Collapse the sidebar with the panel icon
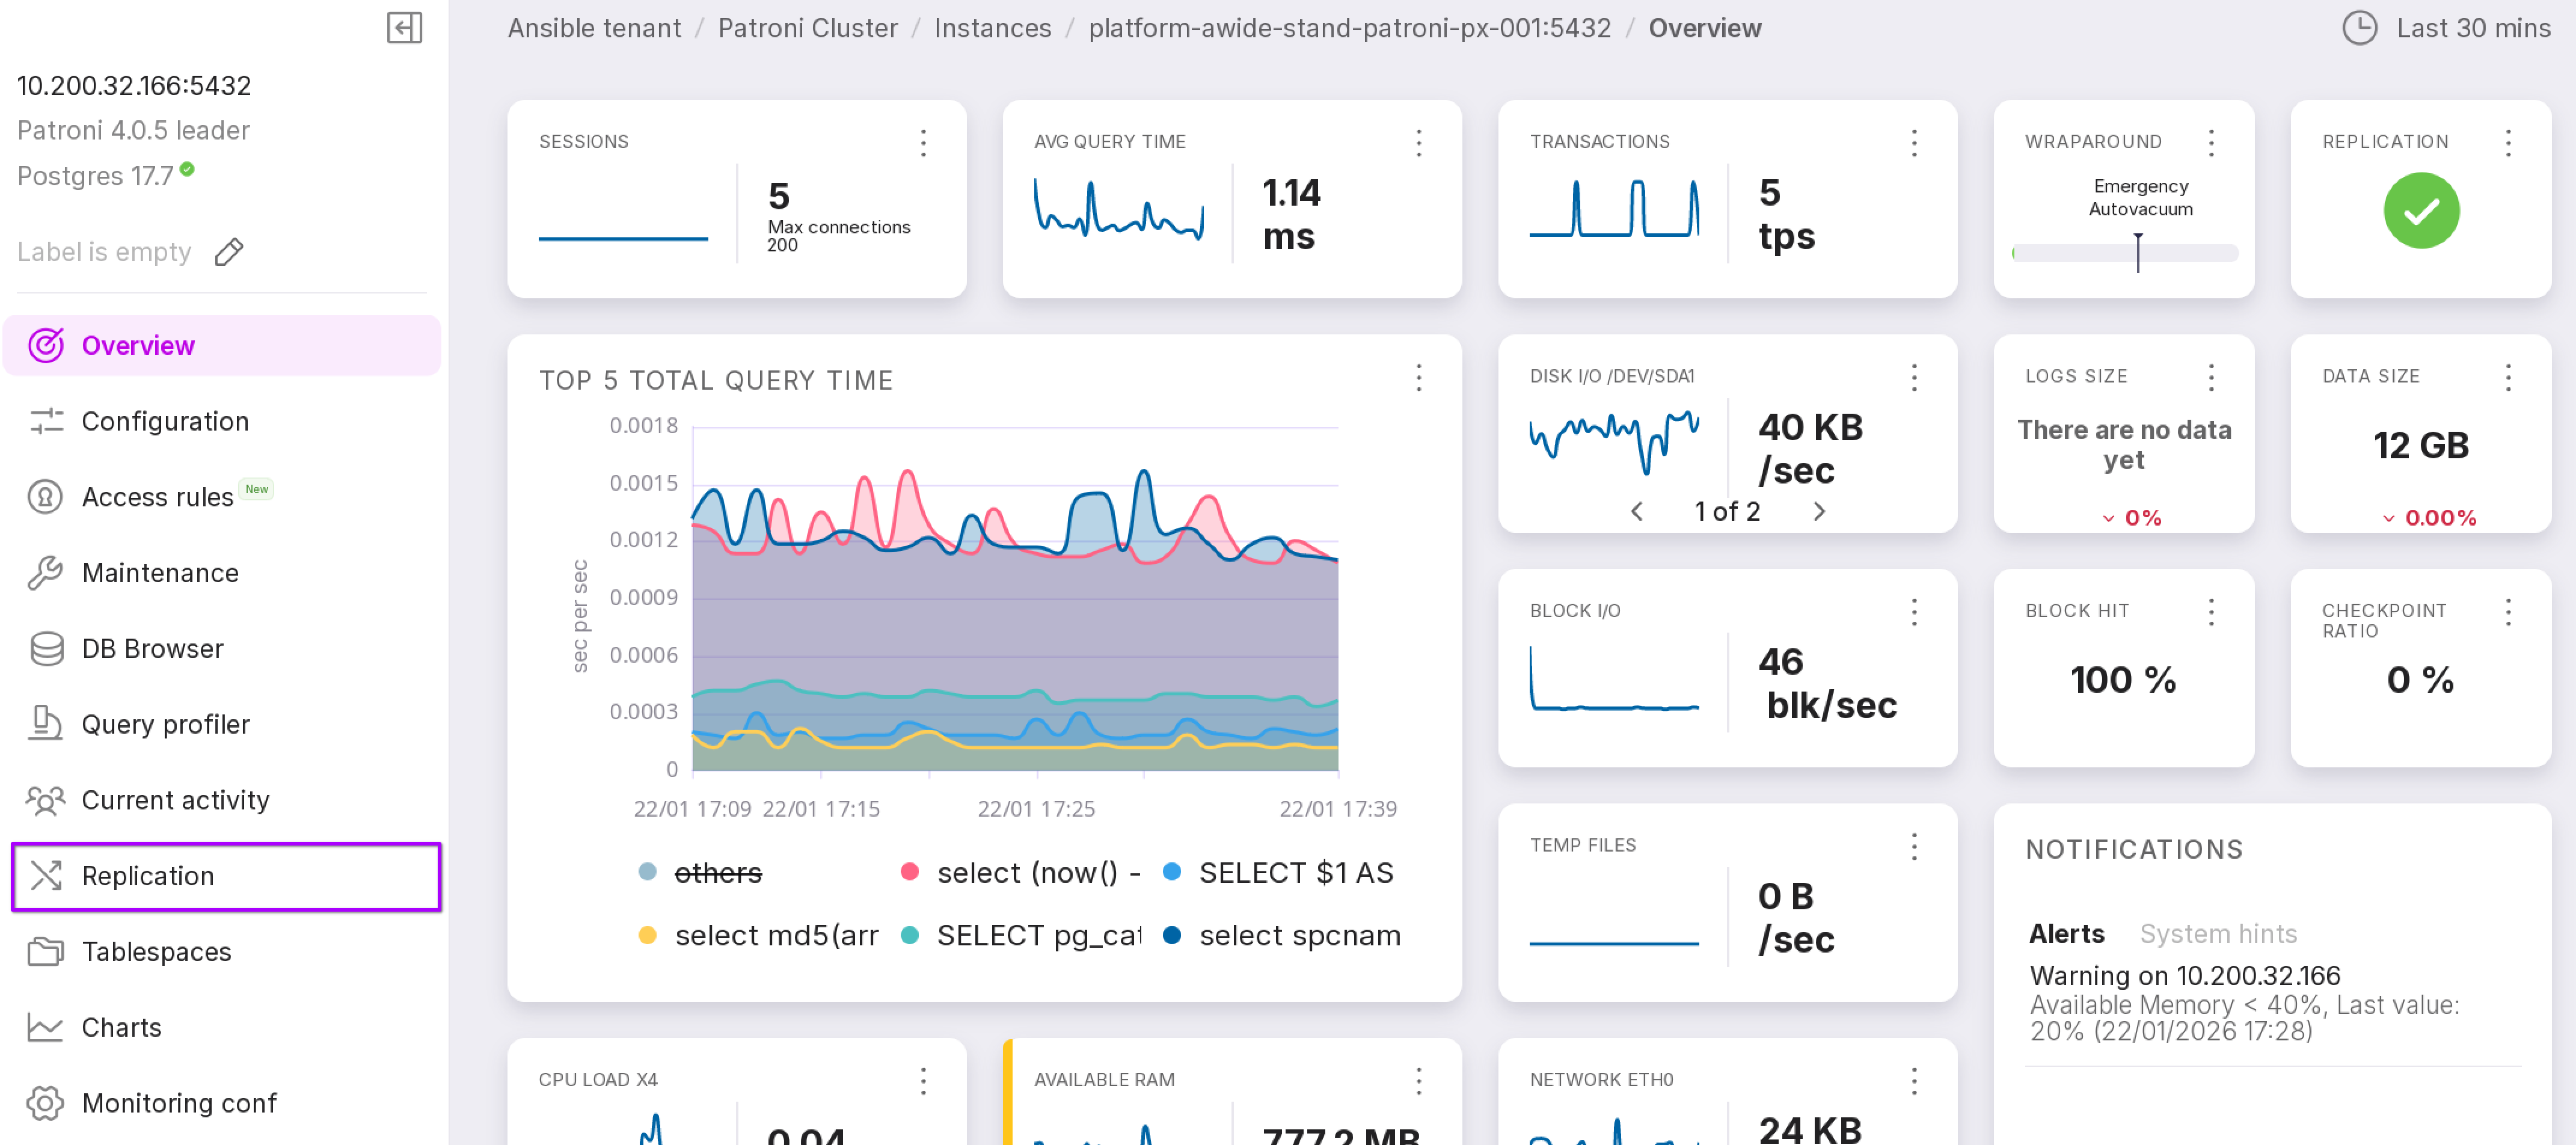Image resolution: width=2576 pixels, height=1145 pixels. pyautogui.click(x=404, y=27)
